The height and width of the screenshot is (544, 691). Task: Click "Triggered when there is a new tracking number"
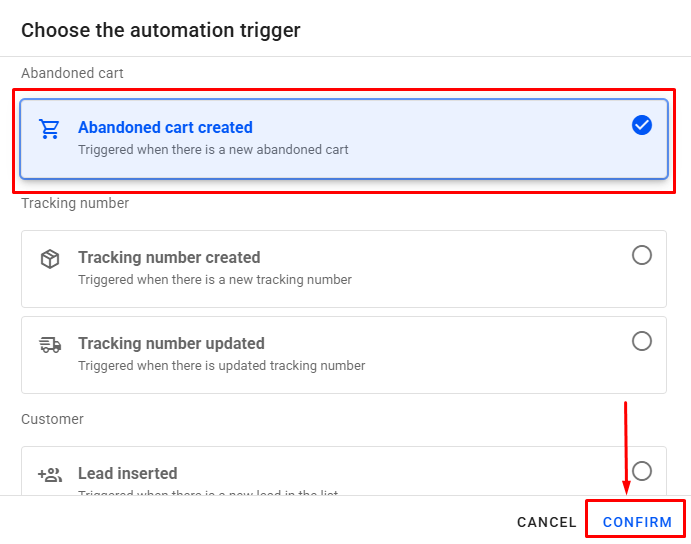click(x=215, y=280)
